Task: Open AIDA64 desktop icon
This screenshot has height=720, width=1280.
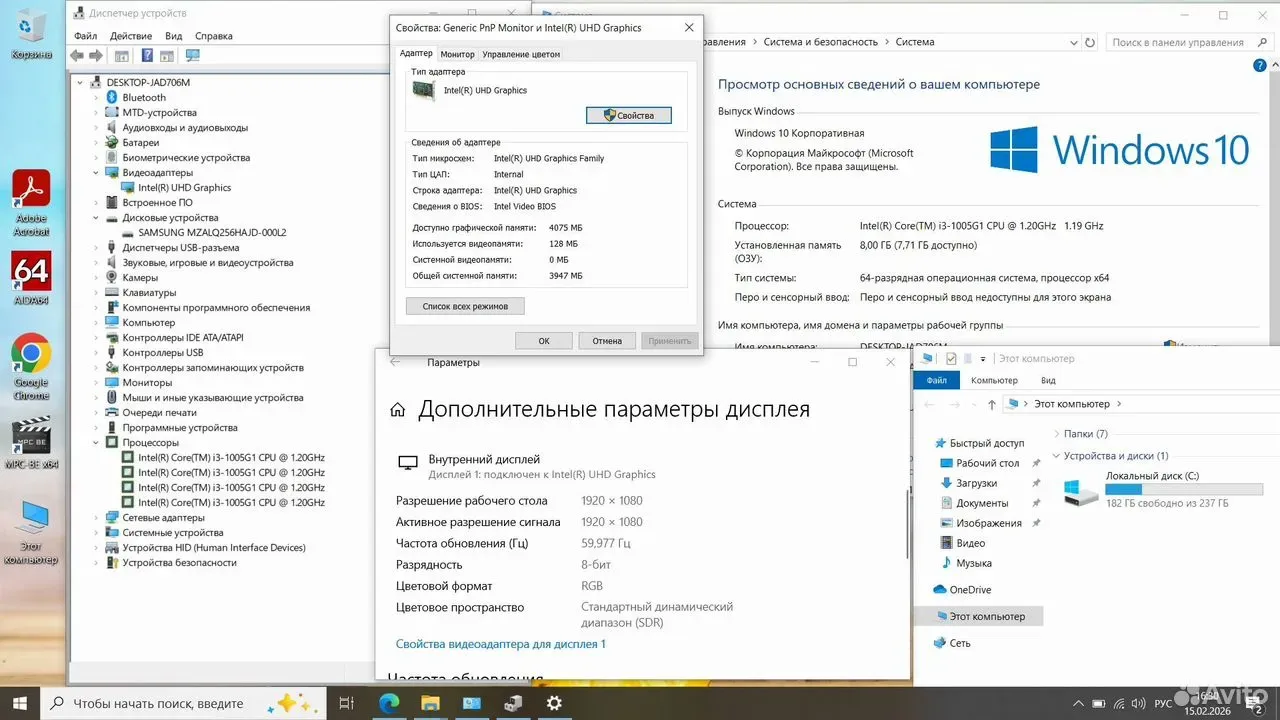Action: click(31, 279)
